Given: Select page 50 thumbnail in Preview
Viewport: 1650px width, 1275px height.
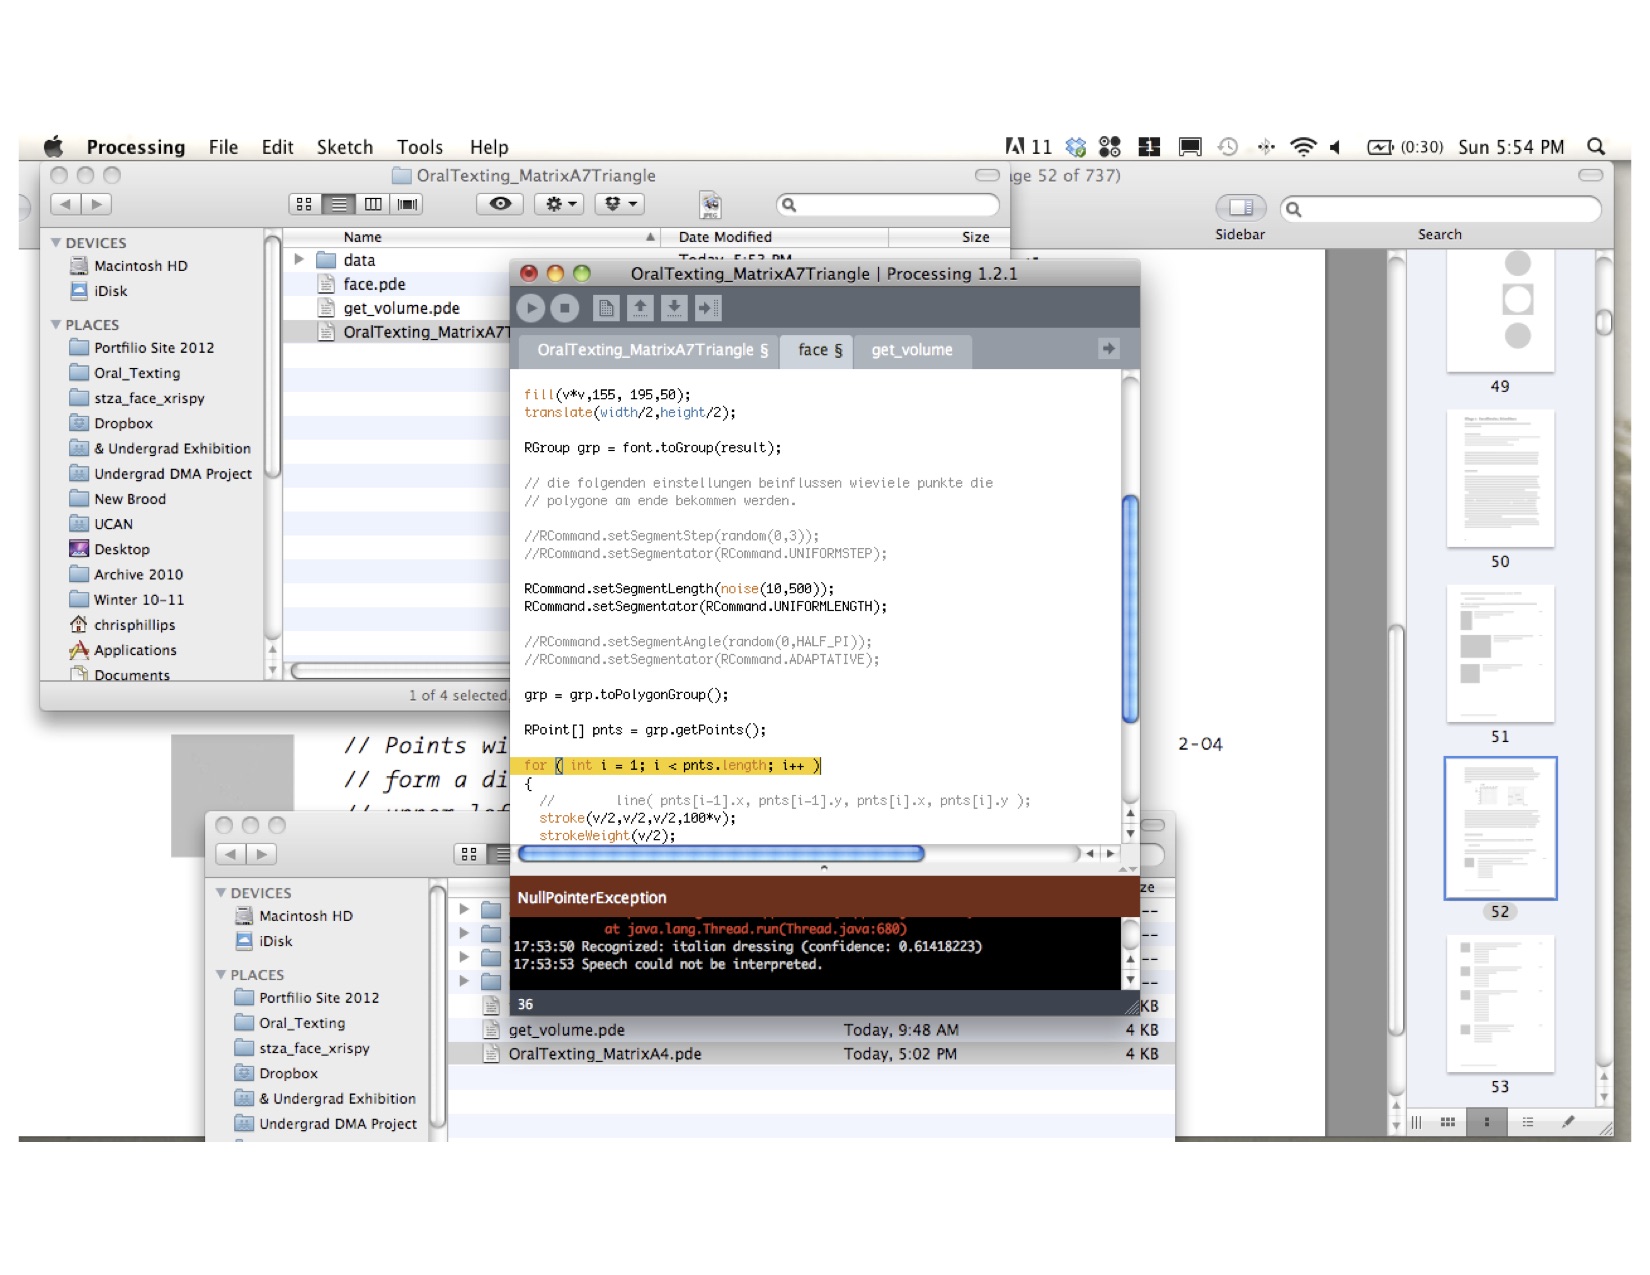Looking at the screenshot, I should pyautogui.click(x=1500, y=478).
